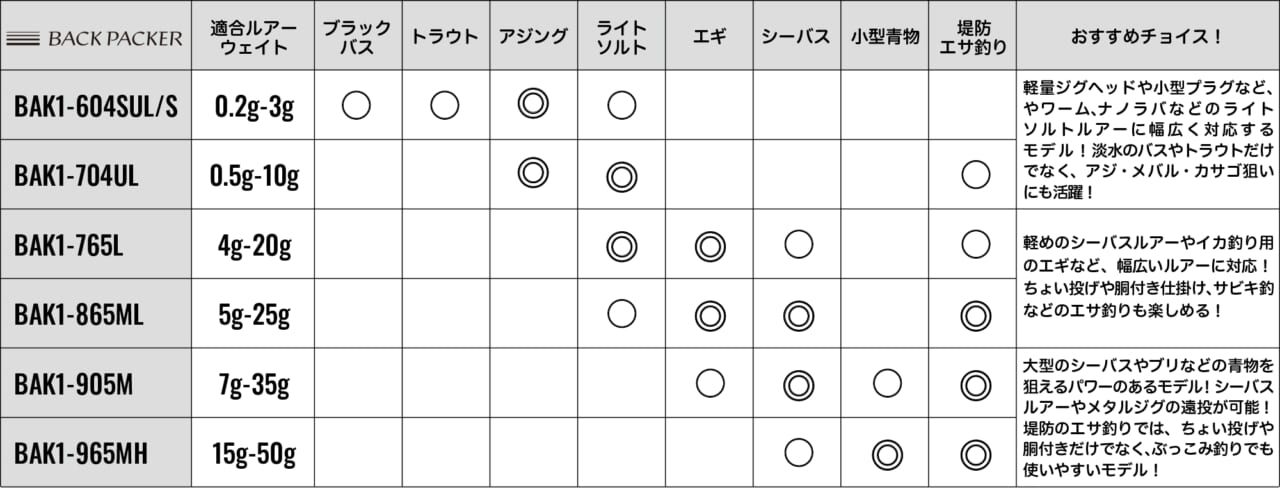
Task: Select the アジング column header
Action: tap(533, 37)
